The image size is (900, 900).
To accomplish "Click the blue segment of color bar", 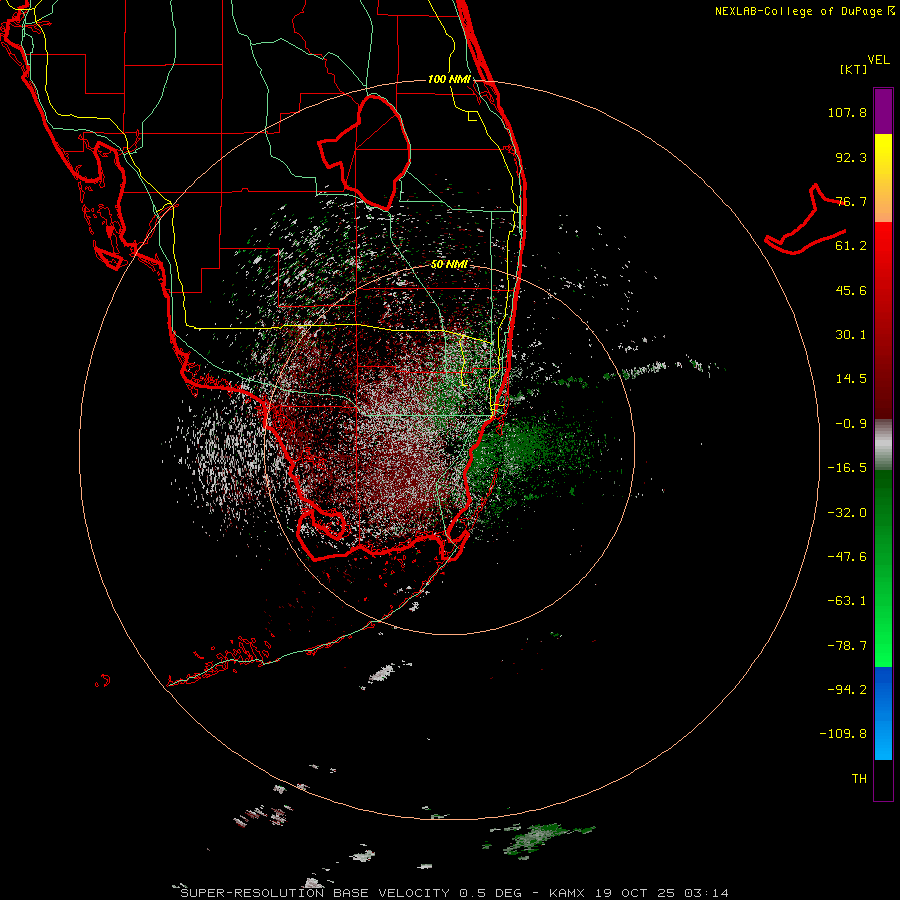I will point(883,713).
